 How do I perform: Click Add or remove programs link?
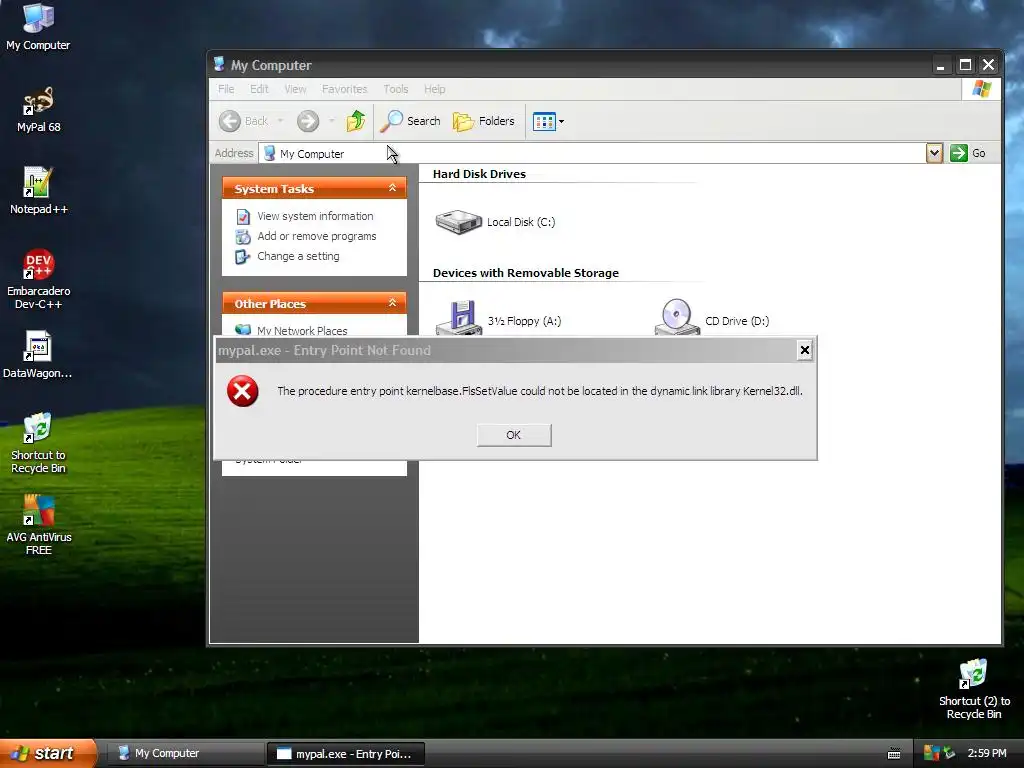tap(317, 236)
